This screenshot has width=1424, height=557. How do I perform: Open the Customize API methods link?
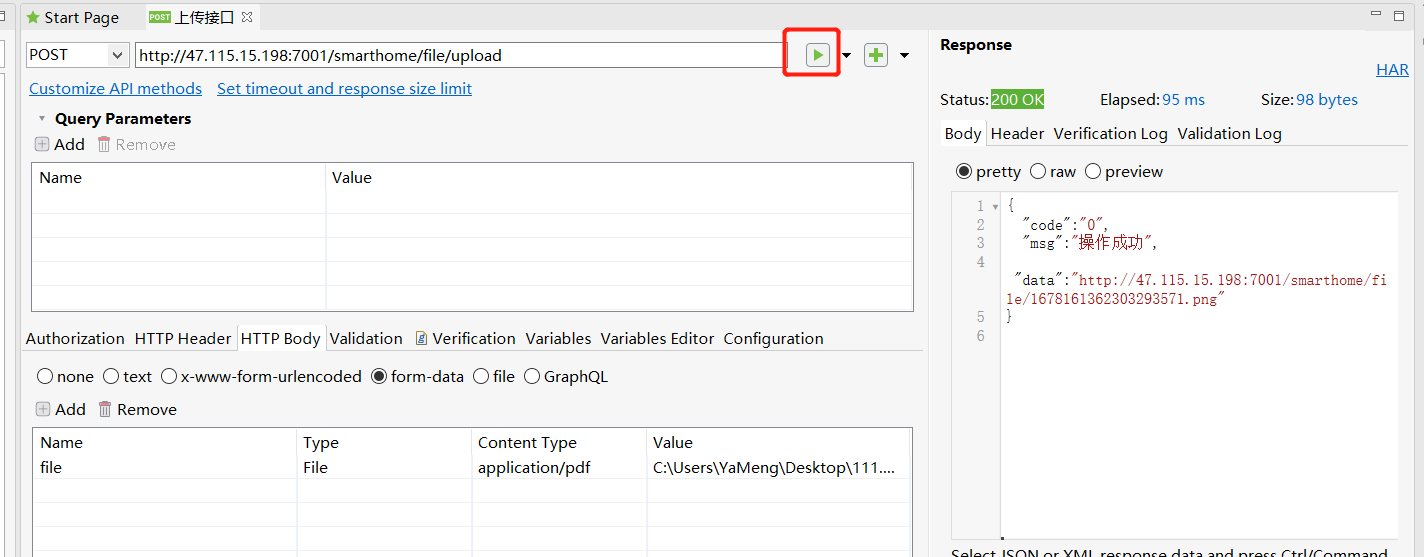115,88
